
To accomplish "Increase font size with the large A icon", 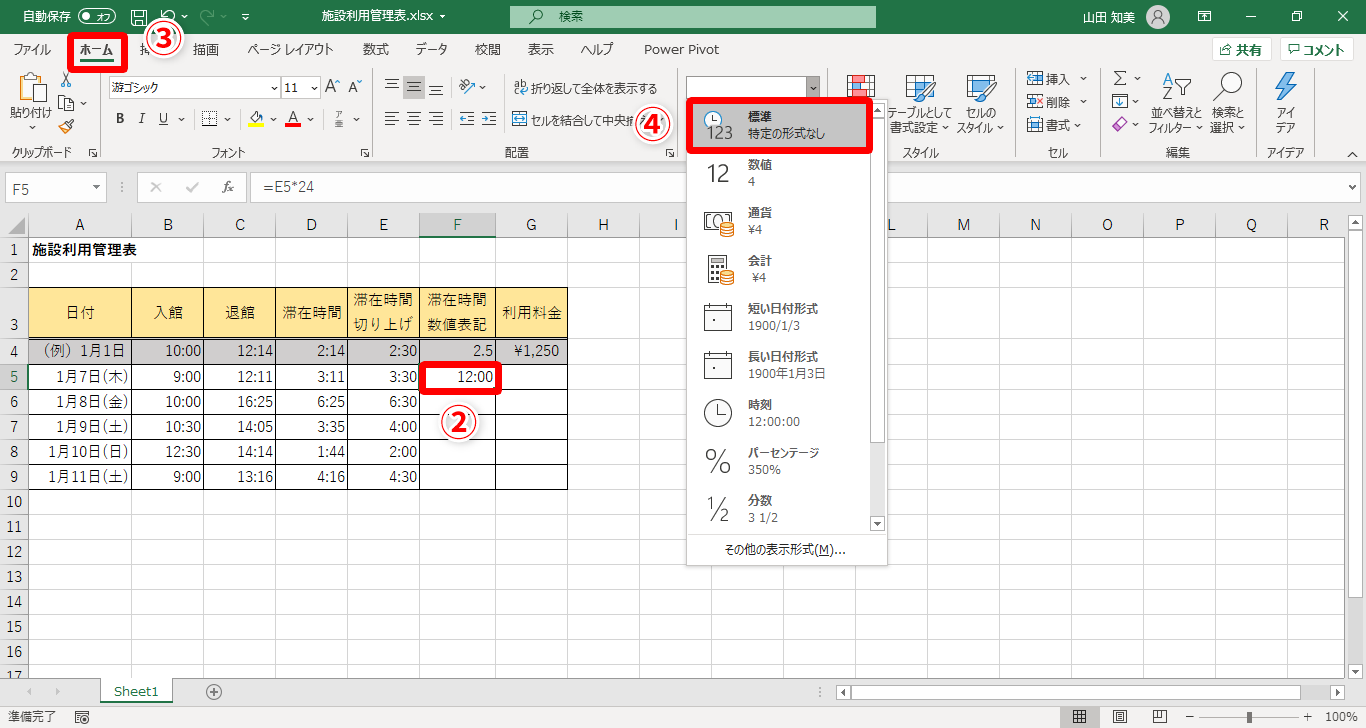I will (333, 87).
